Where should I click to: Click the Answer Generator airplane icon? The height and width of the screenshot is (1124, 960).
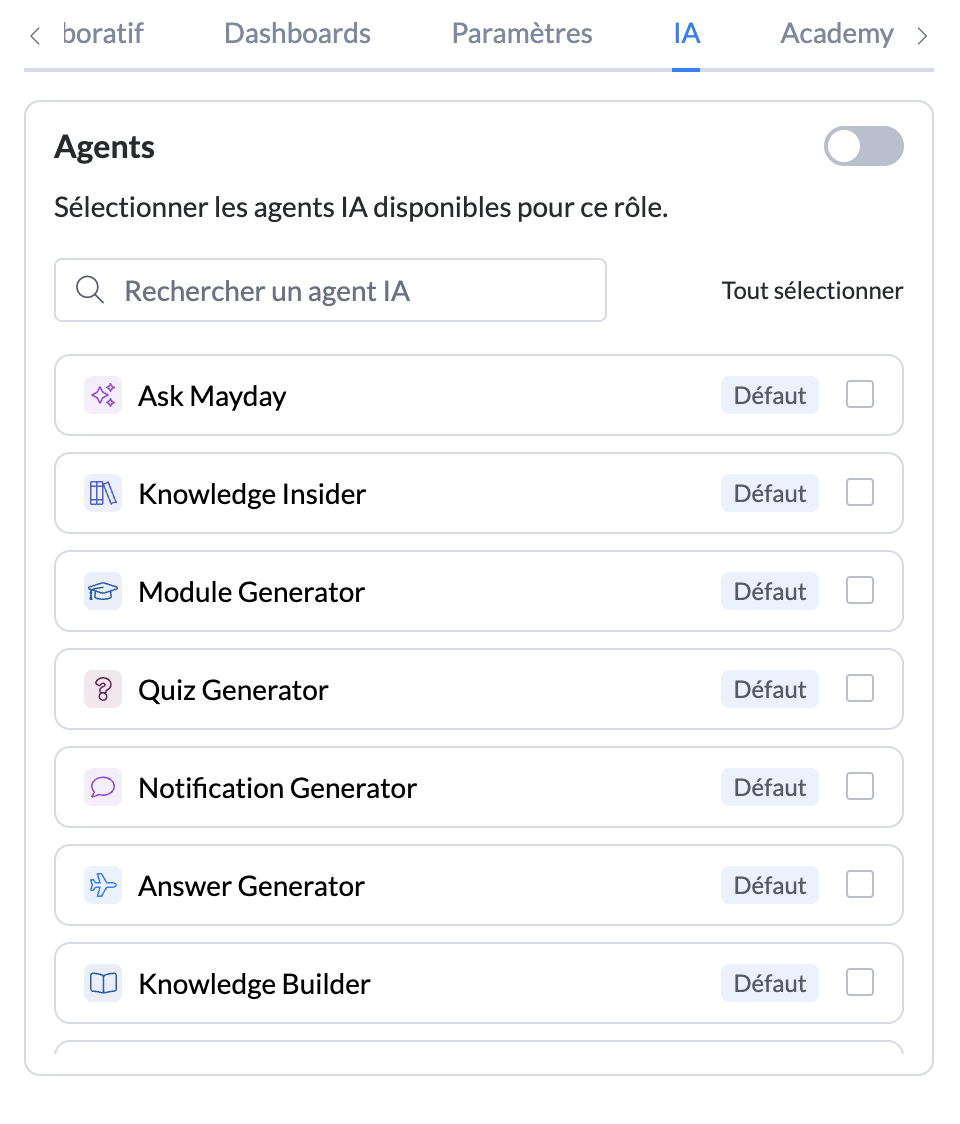pyautogui.click(x=103, y=886)
